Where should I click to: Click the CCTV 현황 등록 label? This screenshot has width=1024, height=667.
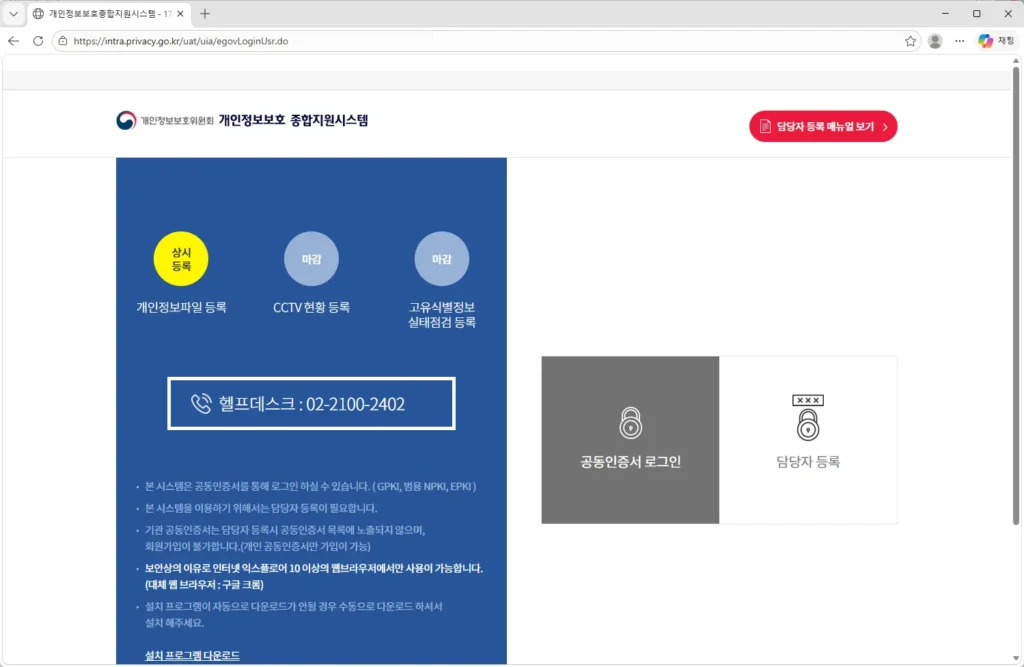[312, 307]
